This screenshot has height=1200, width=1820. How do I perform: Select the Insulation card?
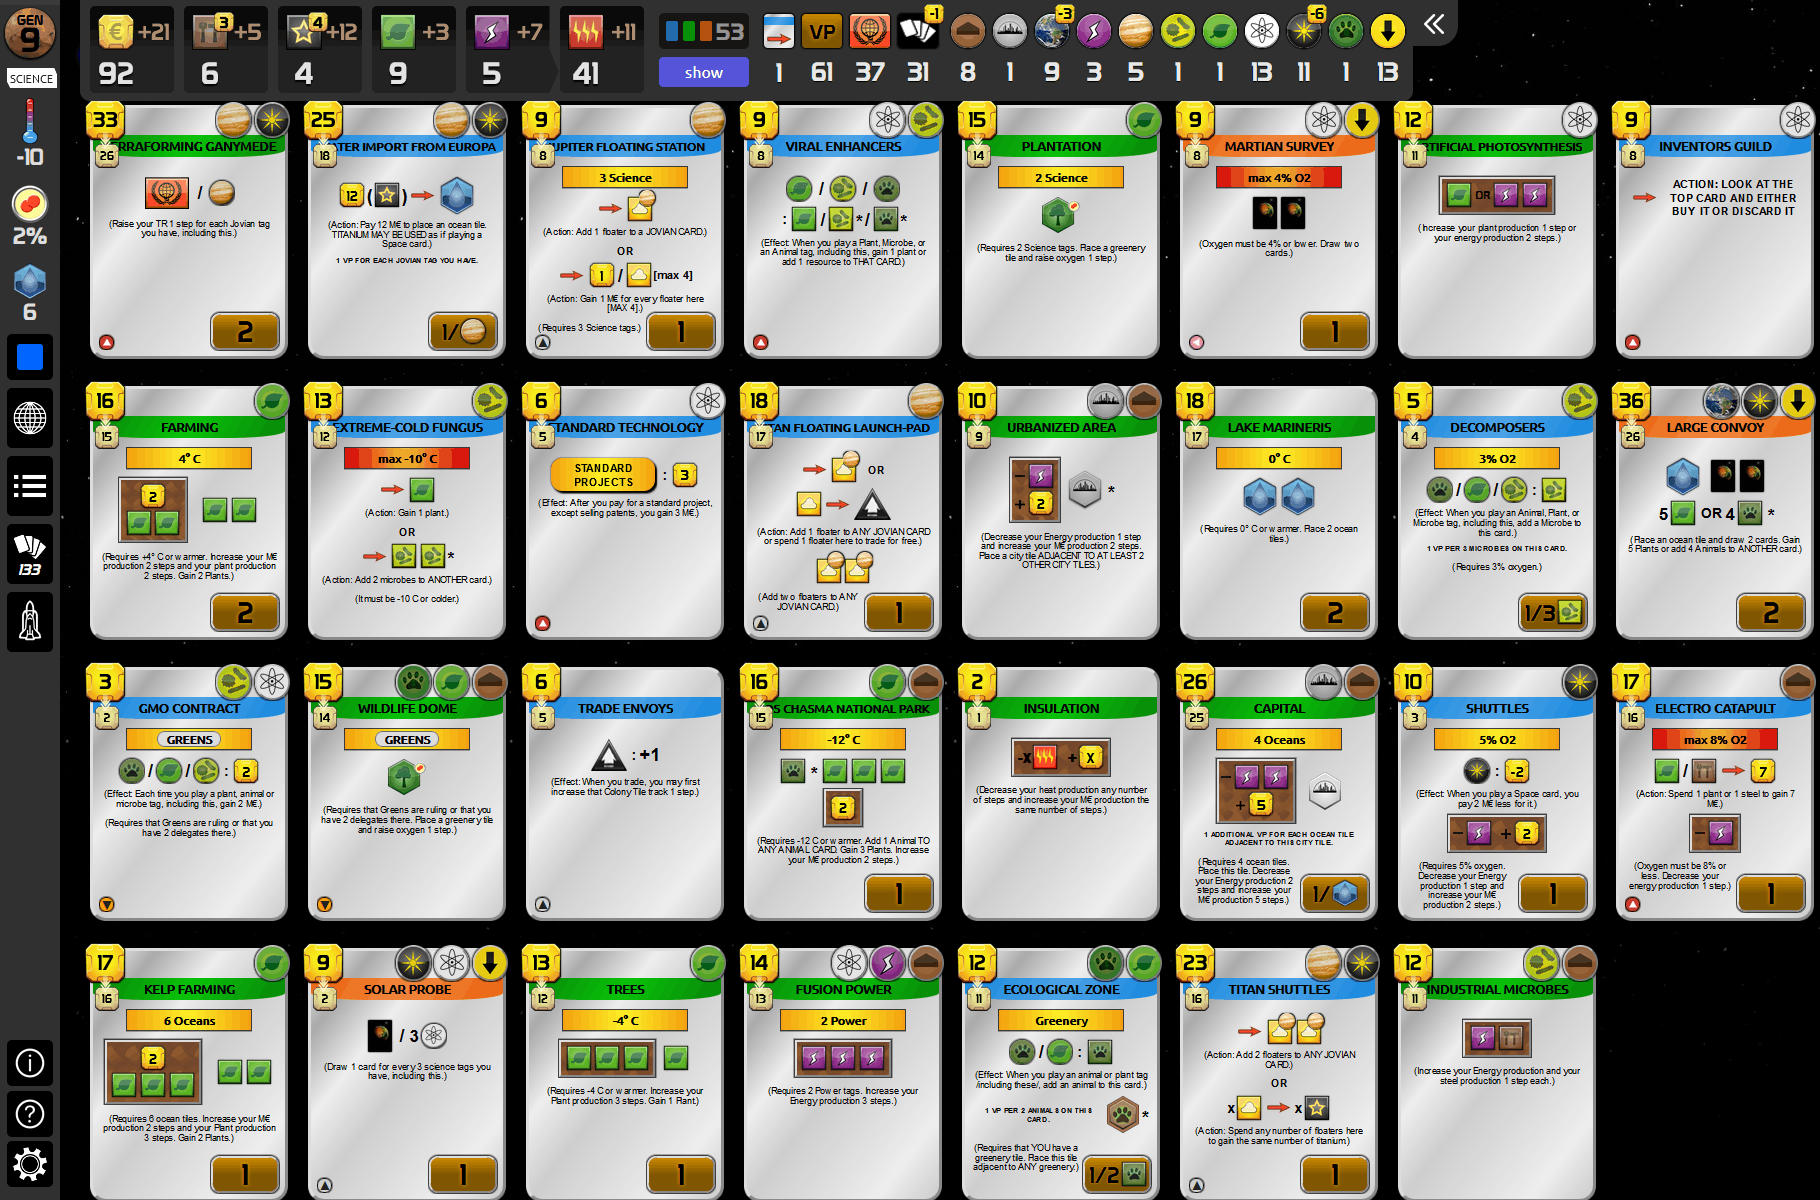(x=1061, y=792)
